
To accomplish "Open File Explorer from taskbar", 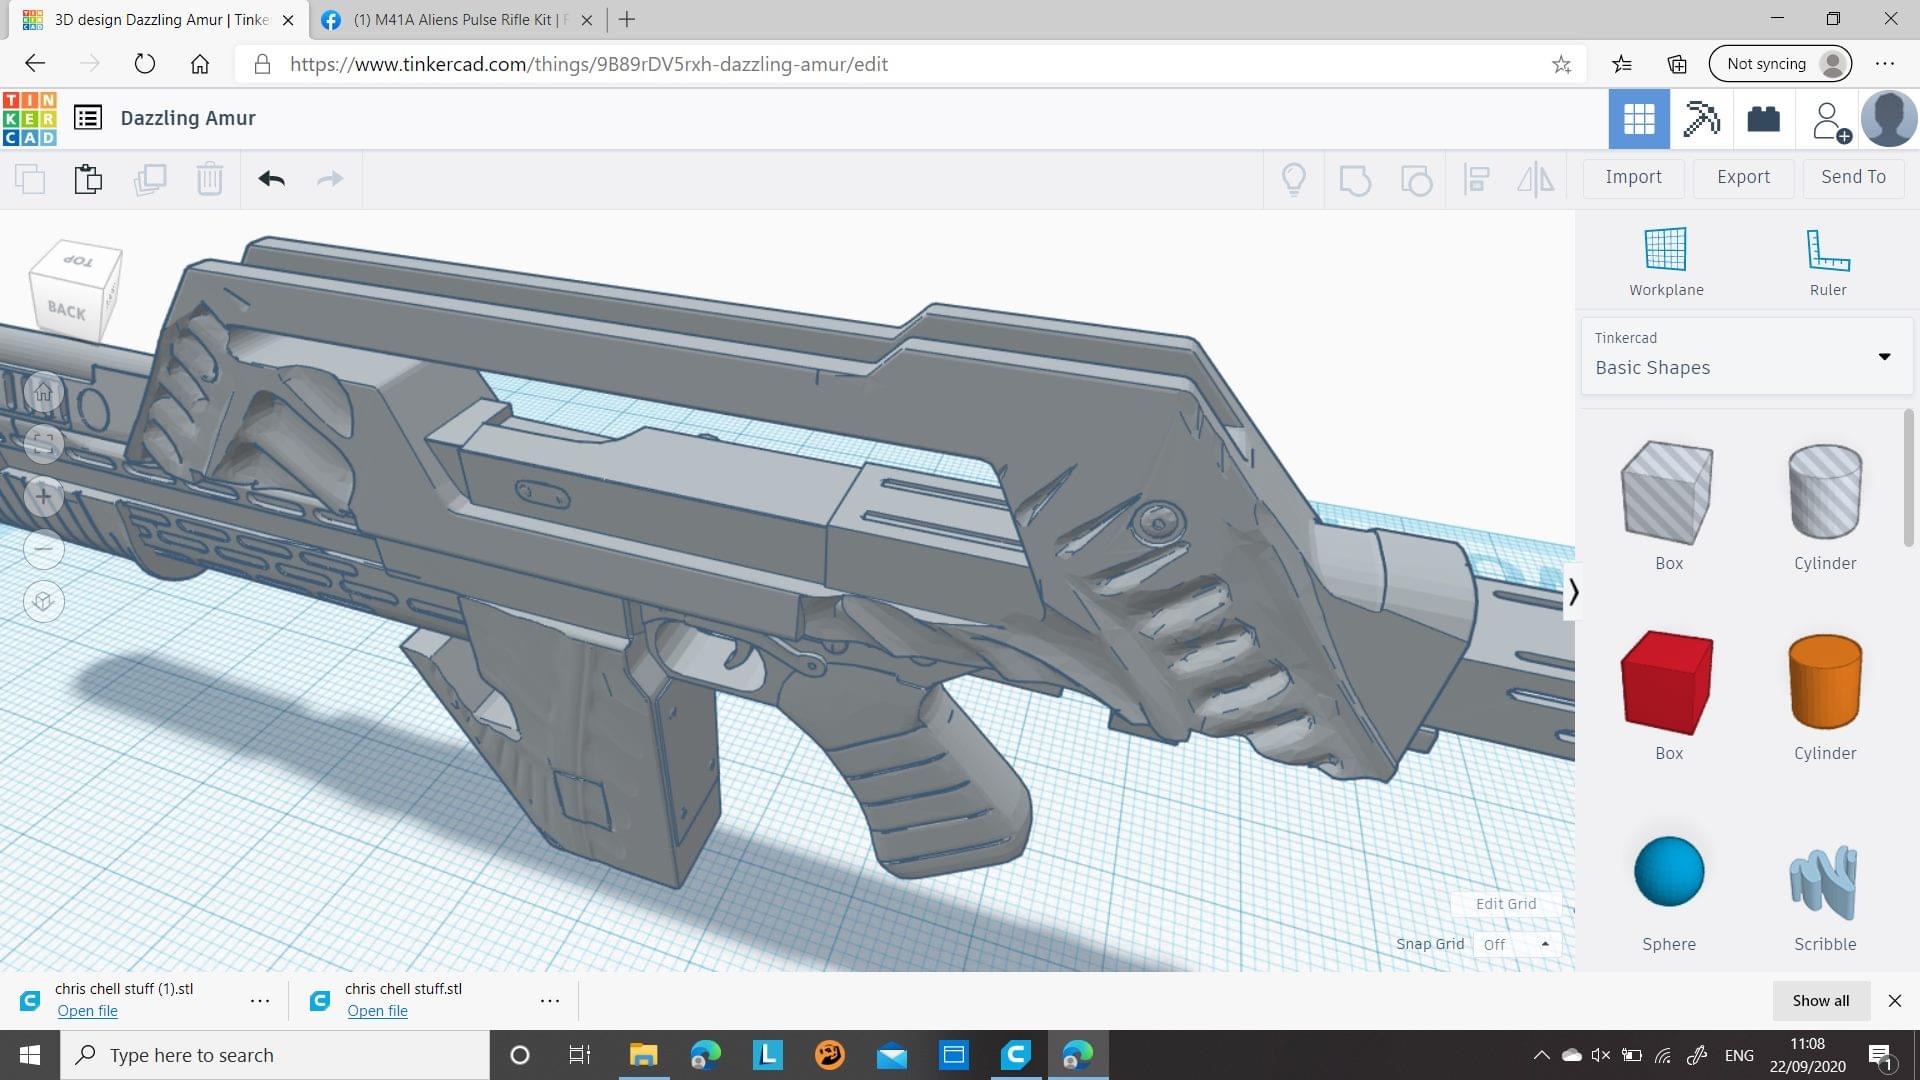I will click(x=643, y=1055).
